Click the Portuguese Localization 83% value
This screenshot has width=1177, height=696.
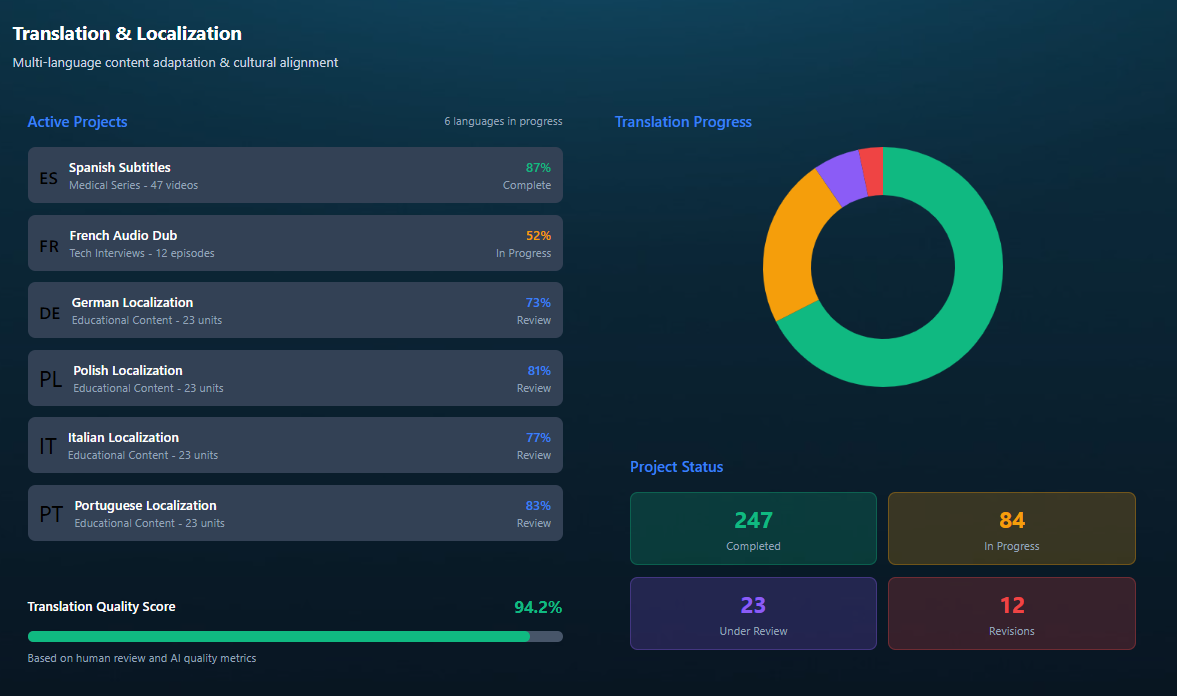[537, 505]
